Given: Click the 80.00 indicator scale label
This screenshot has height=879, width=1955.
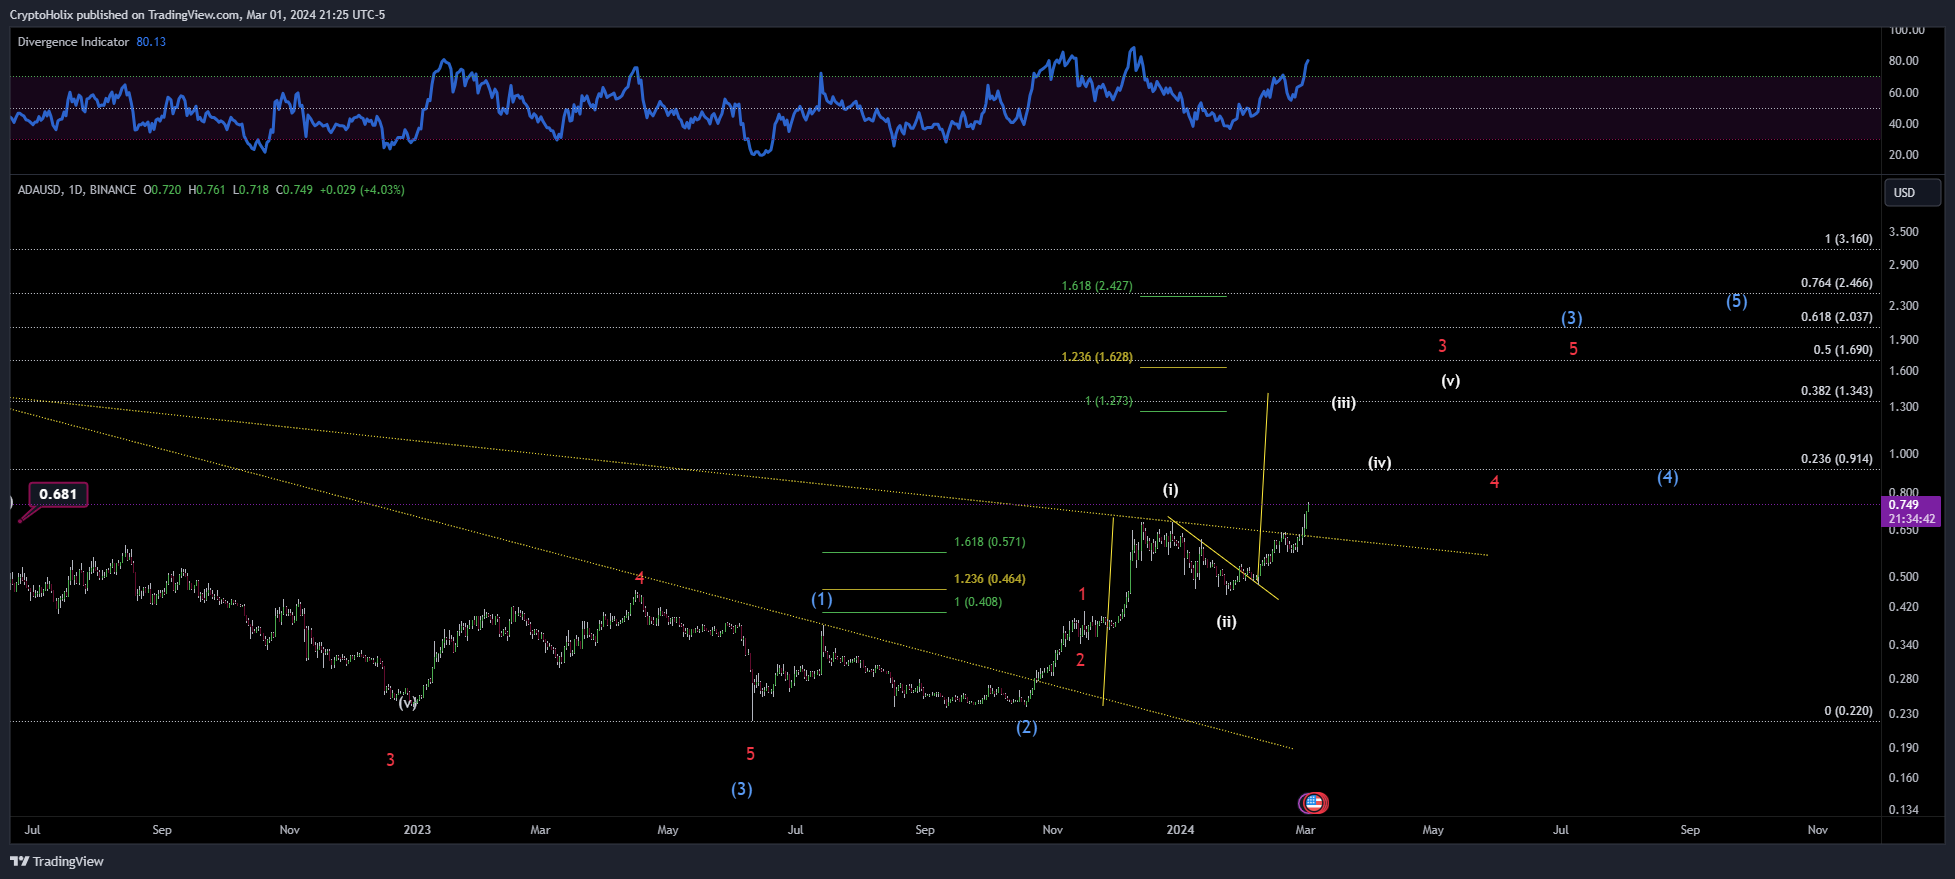Looking at the screenshot, I should pyautogui.click(x=1903, y=61).
